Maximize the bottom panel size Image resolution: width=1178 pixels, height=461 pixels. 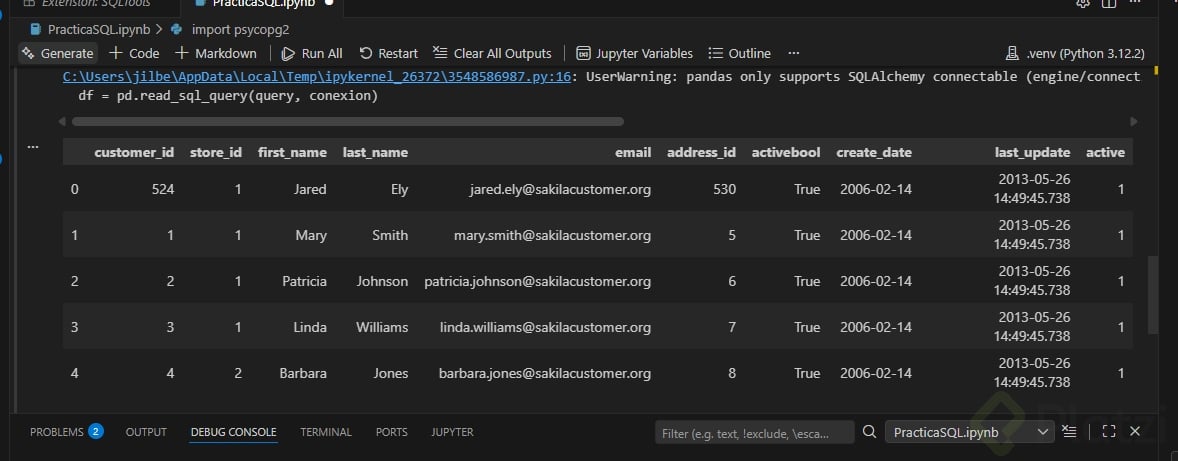(1108, 432)
